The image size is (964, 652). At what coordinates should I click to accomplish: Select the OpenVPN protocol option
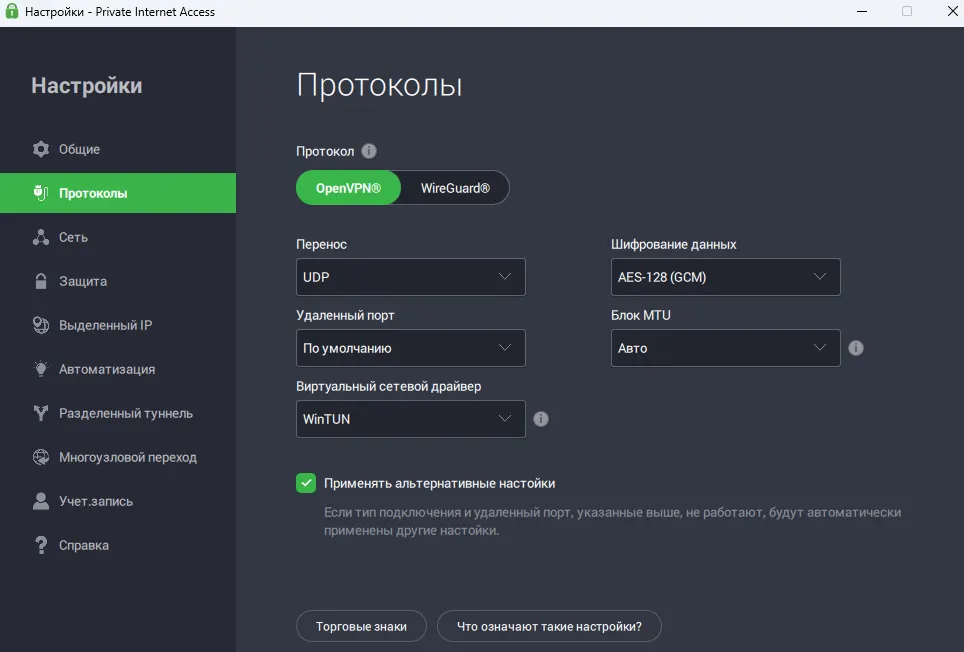pyautogui.click(x=348, y=187)
